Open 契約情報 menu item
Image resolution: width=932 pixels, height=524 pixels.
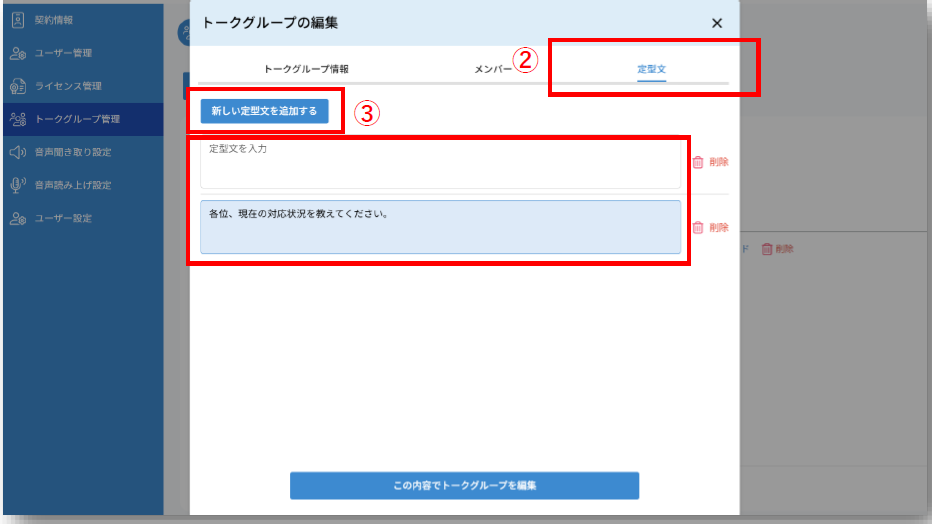tap(83, 20)
